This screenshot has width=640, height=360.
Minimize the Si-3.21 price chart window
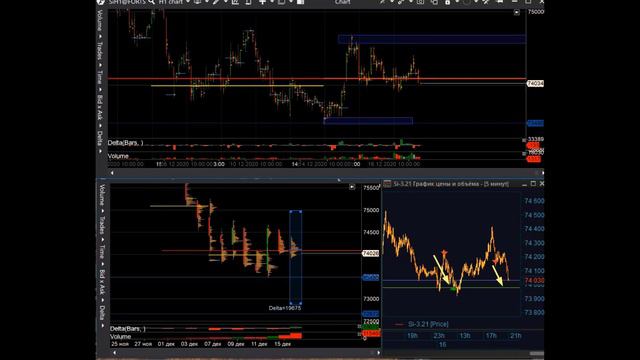(x=524, y=184)
